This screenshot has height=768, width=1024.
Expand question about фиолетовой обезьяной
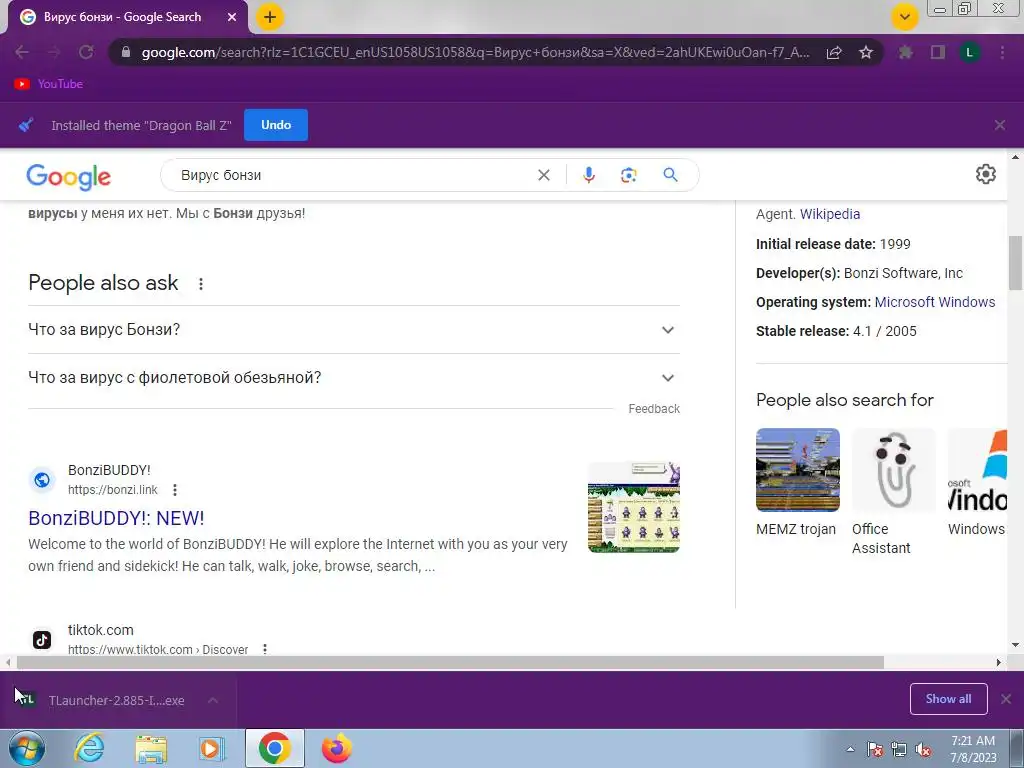point(353,377)
